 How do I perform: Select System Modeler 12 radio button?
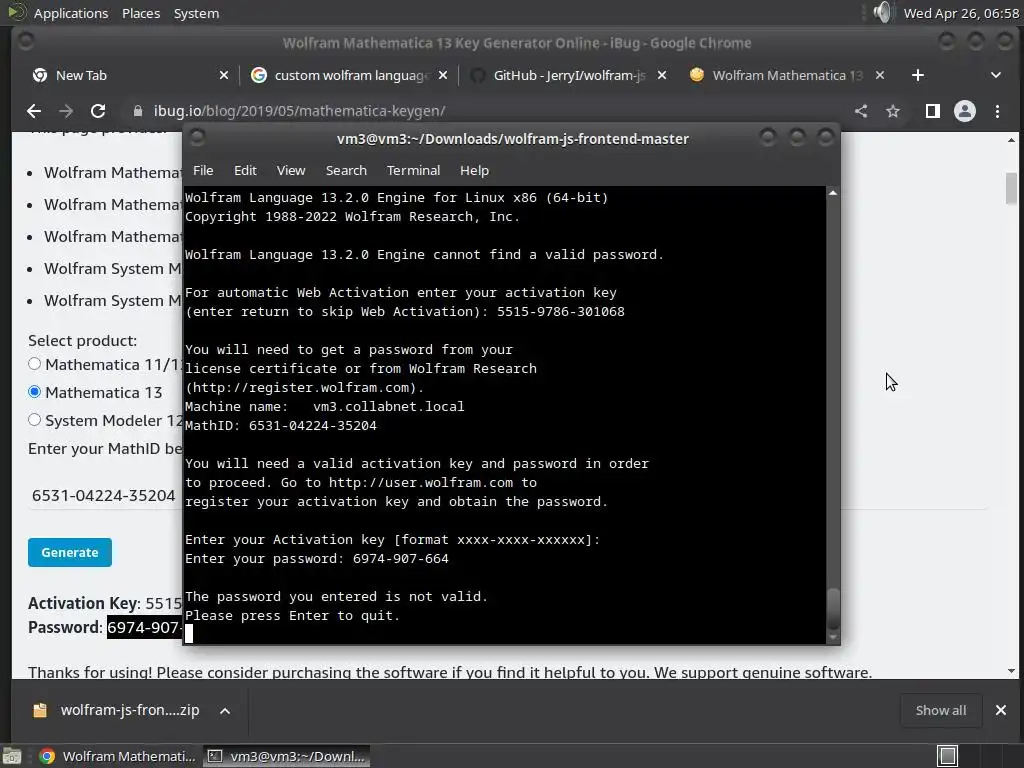[35, 420]
